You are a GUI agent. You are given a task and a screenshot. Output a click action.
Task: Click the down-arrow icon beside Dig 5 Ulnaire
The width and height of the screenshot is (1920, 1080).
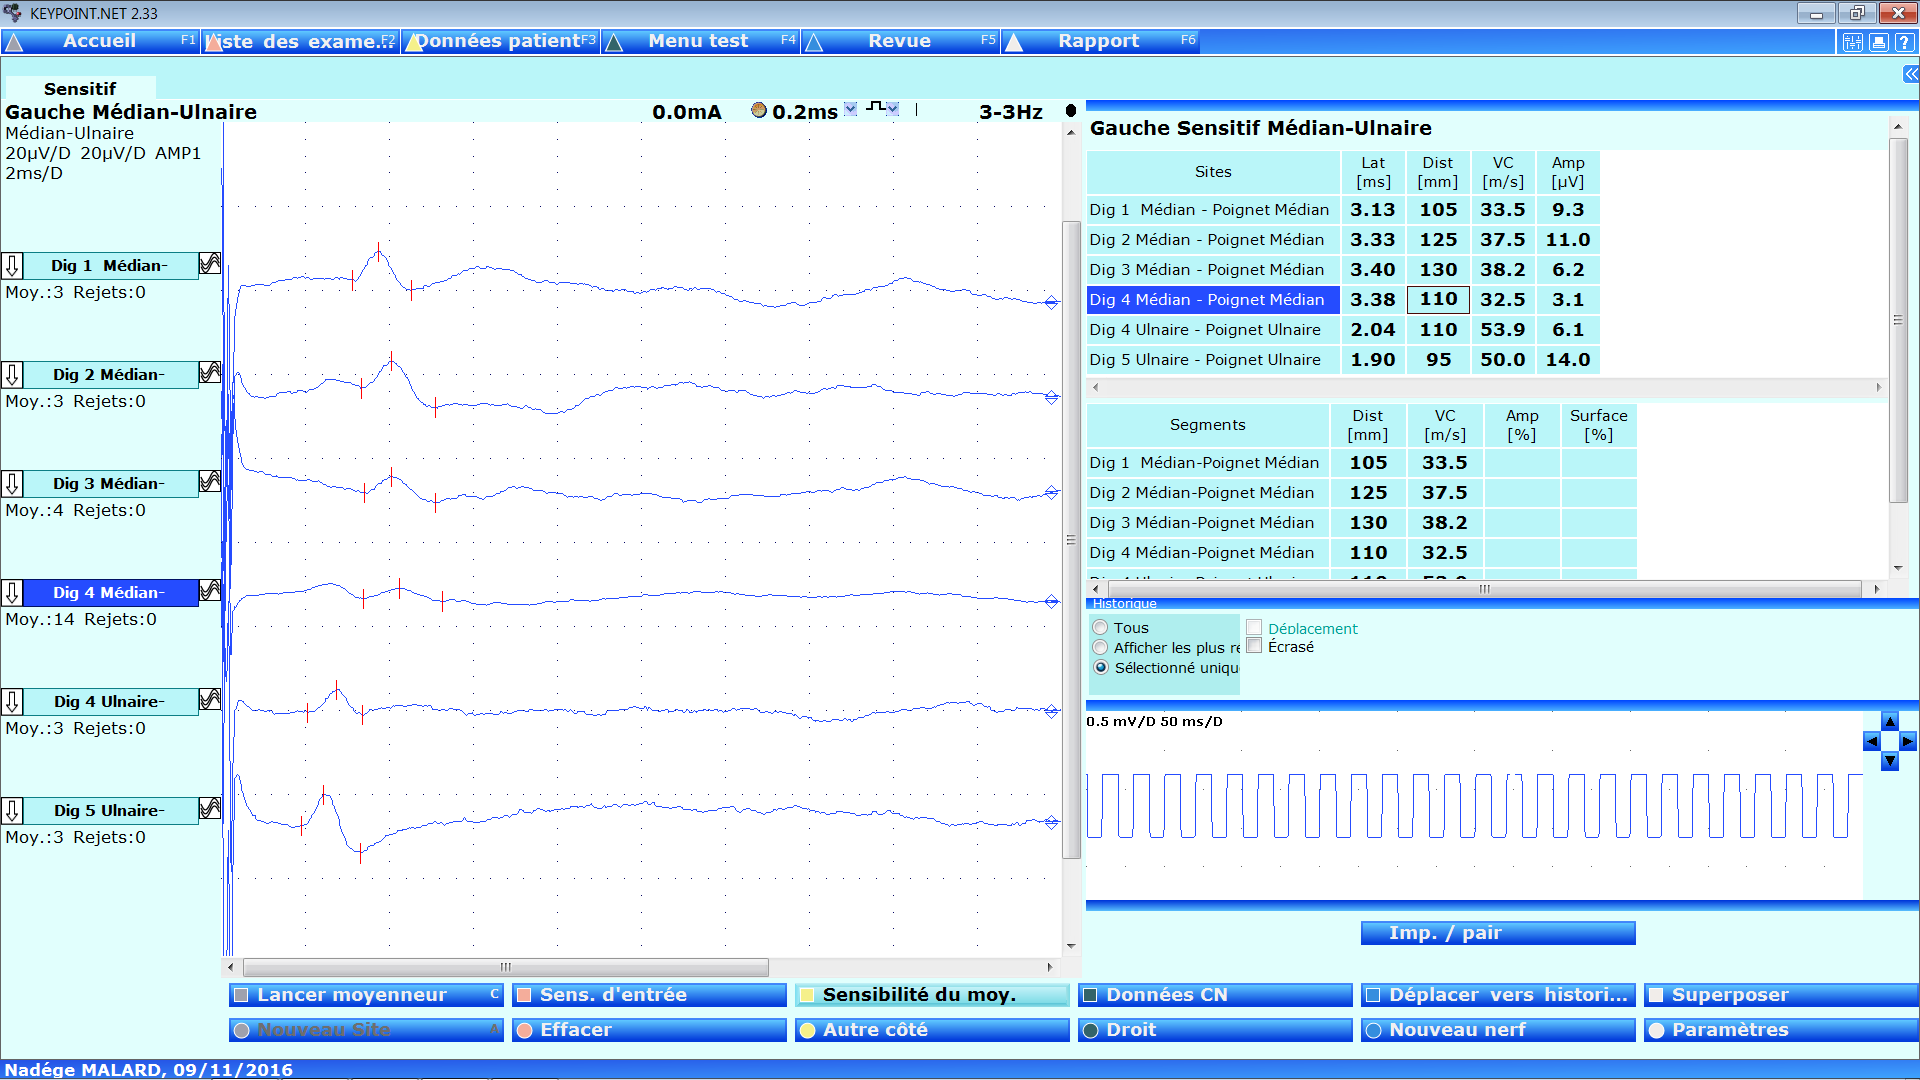pyautogui.click(x=12, y=810)
